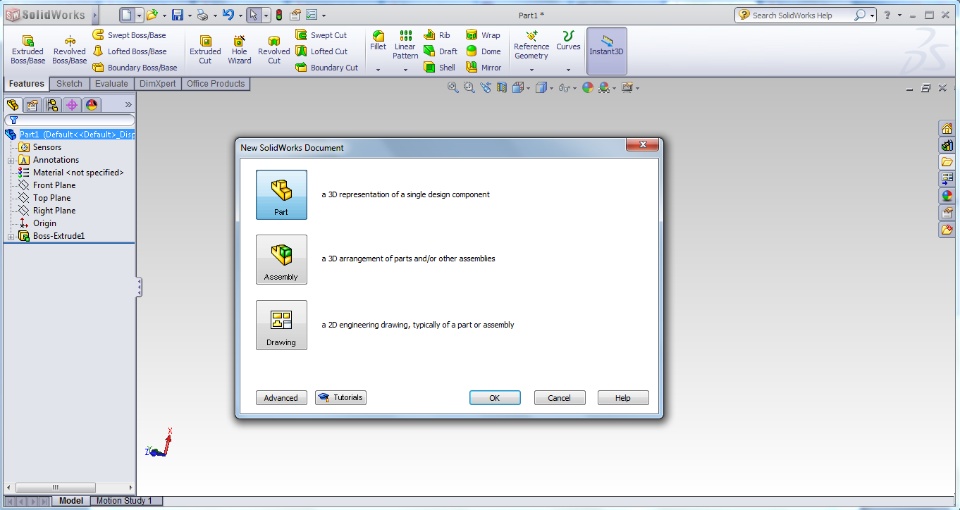Switch to the Office Products tab
The image size is (960, 510).
tap(216, 84)
